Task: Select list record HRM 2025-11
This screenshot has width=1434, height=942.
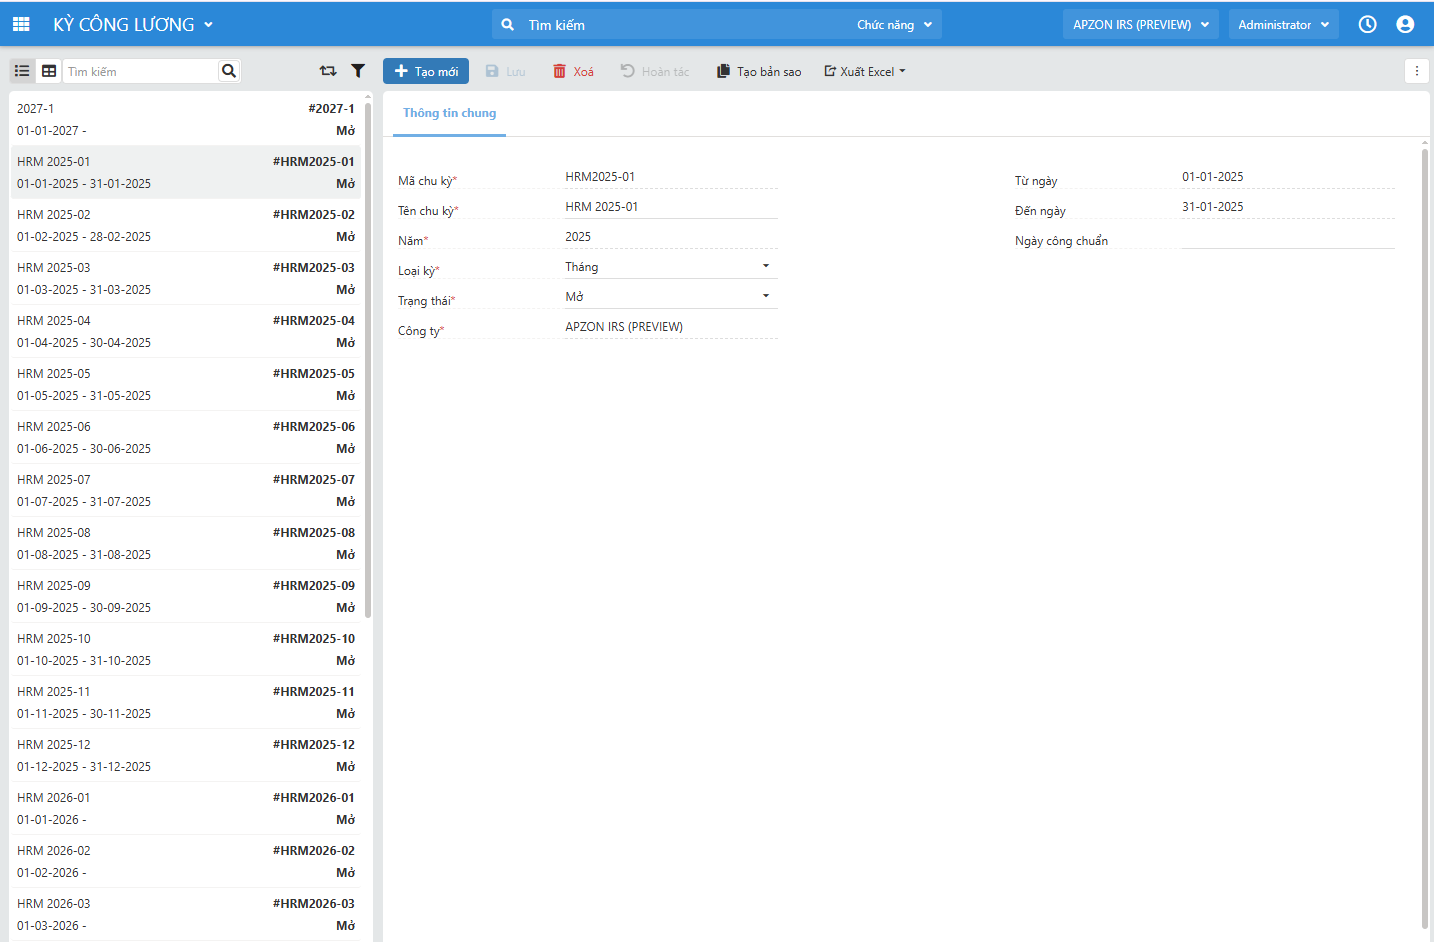Action: (x=186, y=702)
